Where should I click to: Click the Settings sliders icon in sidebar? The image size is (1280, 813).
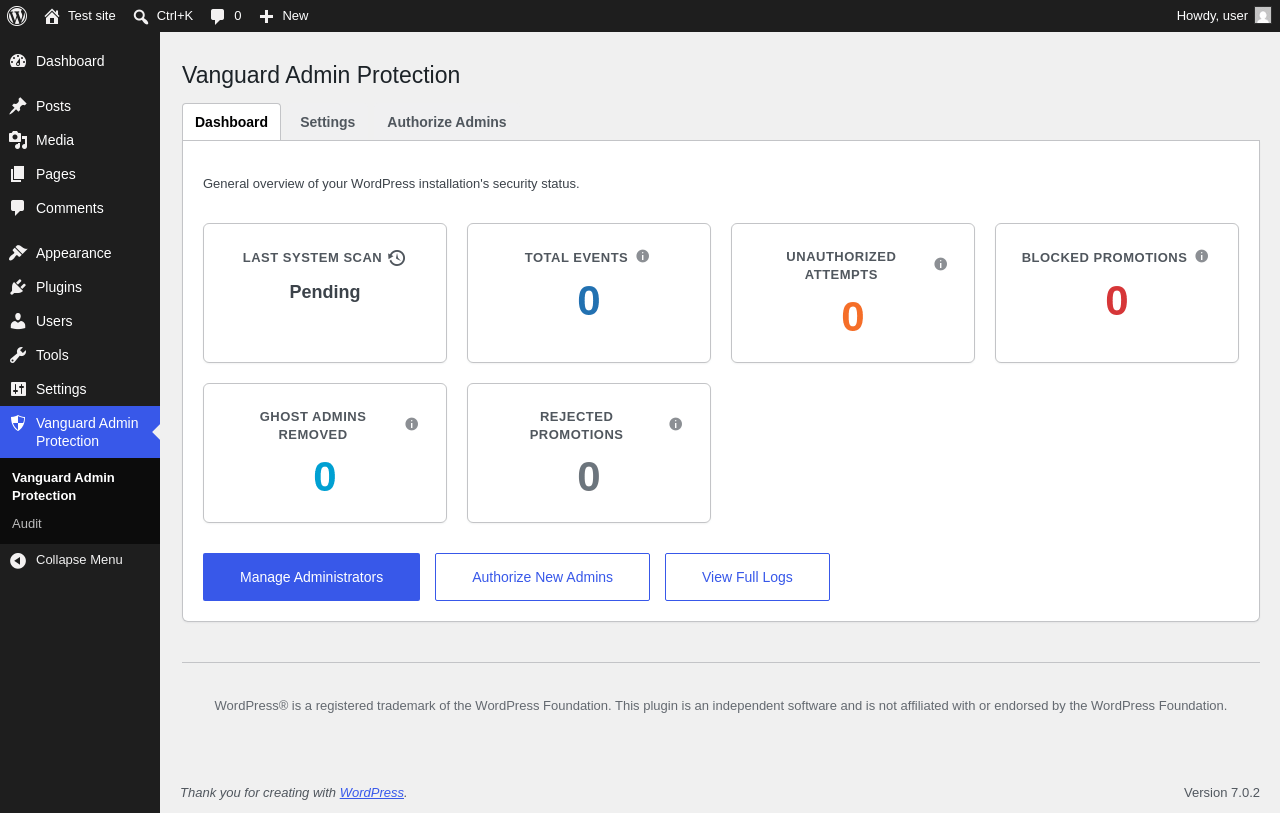18,389
